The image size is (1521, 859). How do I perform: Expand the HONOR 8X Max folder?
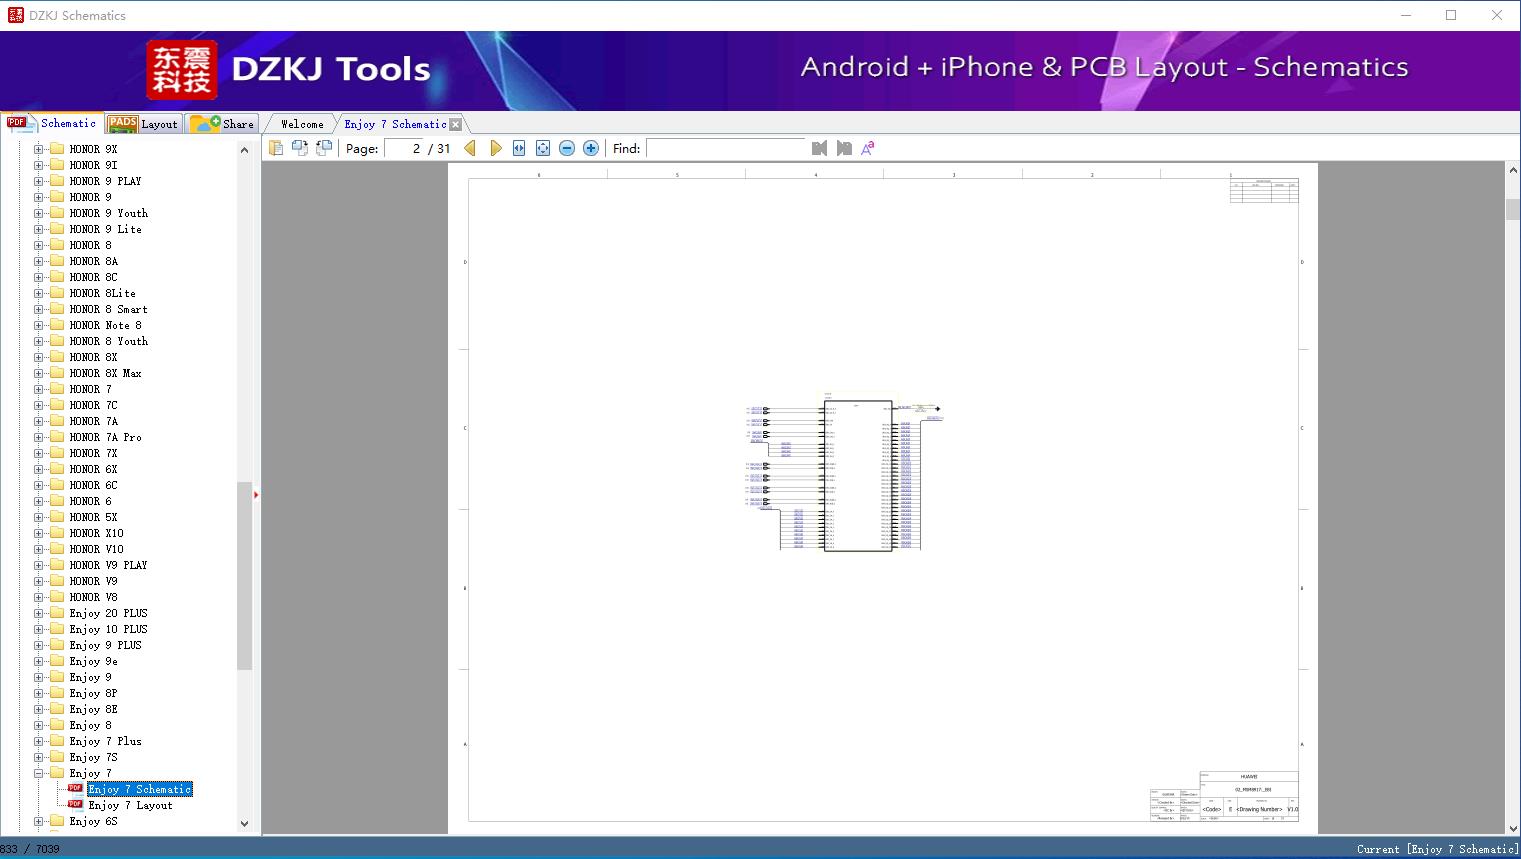click(x=39, y=373)
